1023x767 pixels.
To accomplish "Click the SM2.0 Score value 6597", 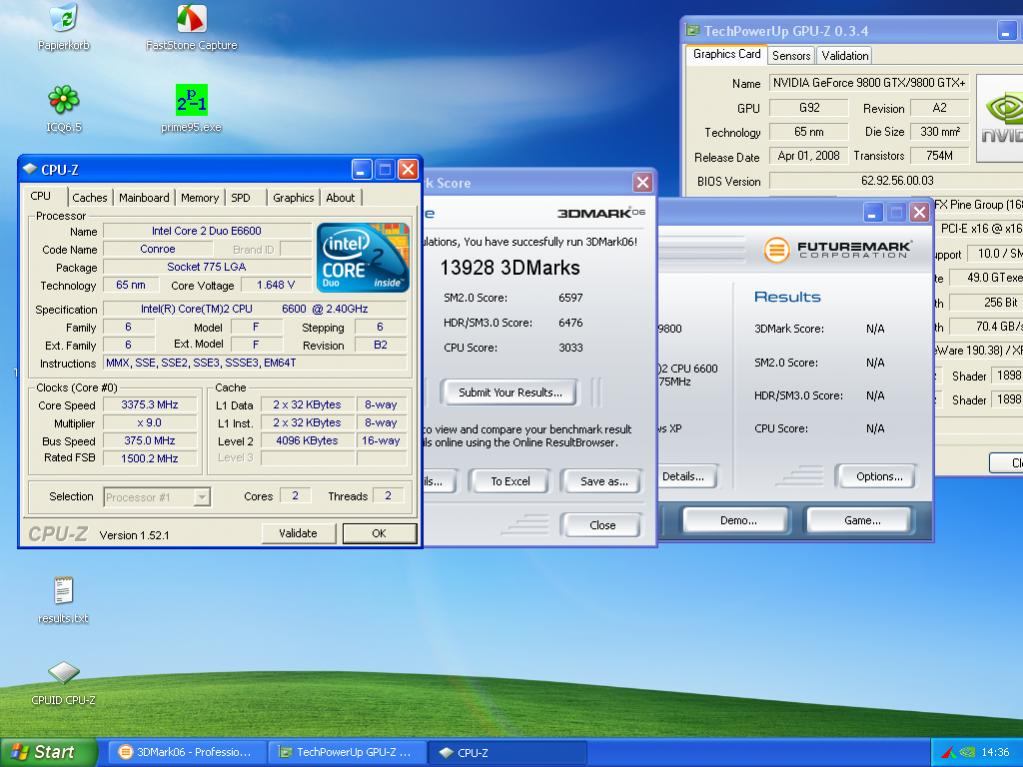I will coord(570,297).
